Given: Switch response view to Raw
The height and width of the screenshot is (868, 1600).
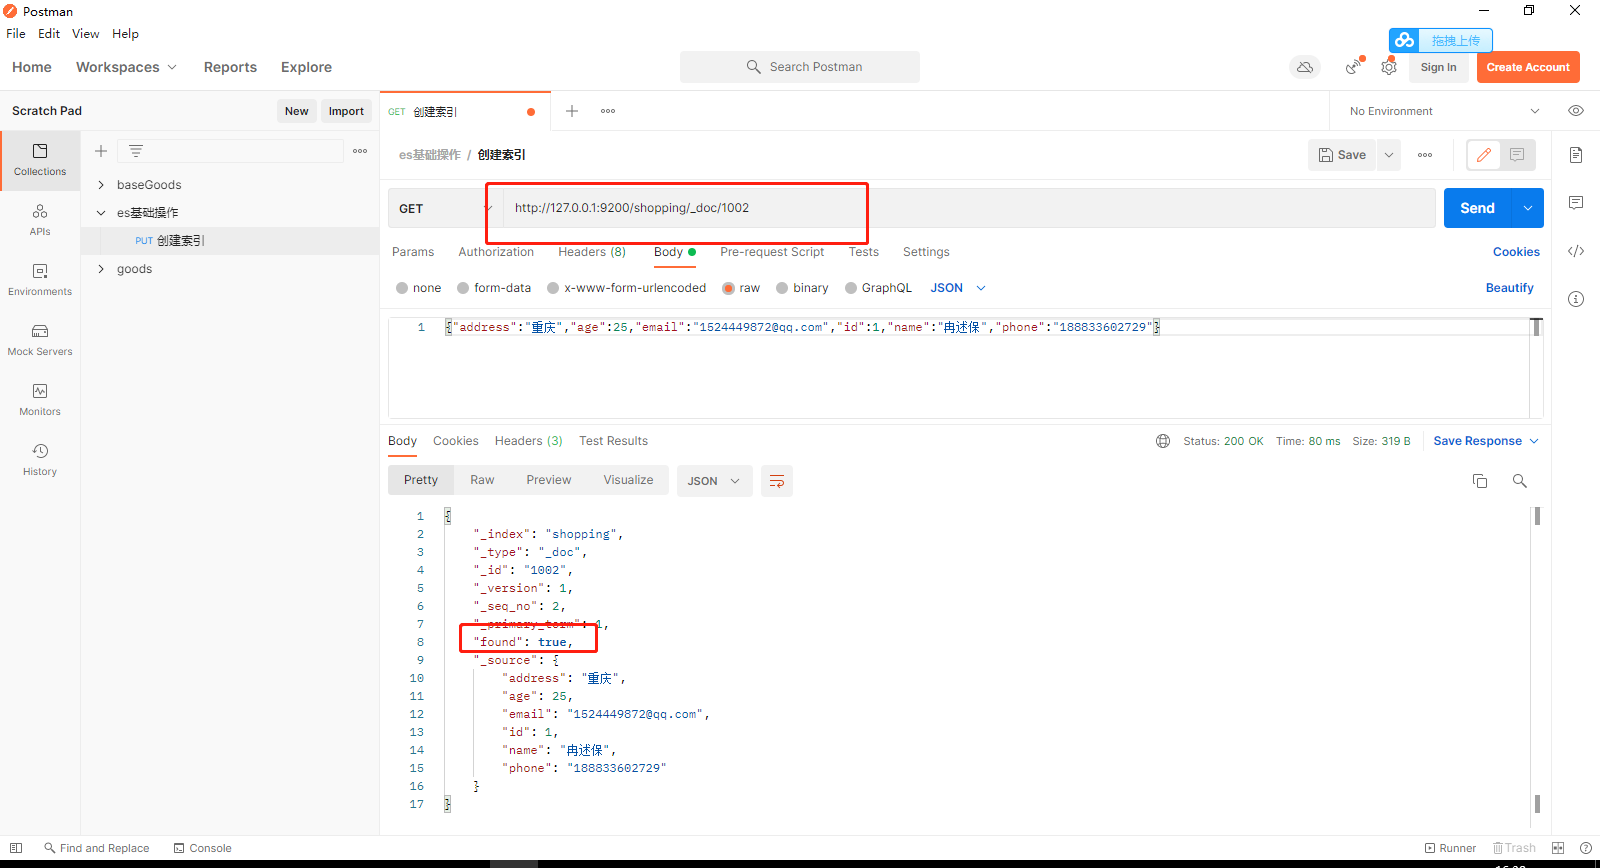Looking at the screenshot, I should pyautogui.click(x=482, y=480).
